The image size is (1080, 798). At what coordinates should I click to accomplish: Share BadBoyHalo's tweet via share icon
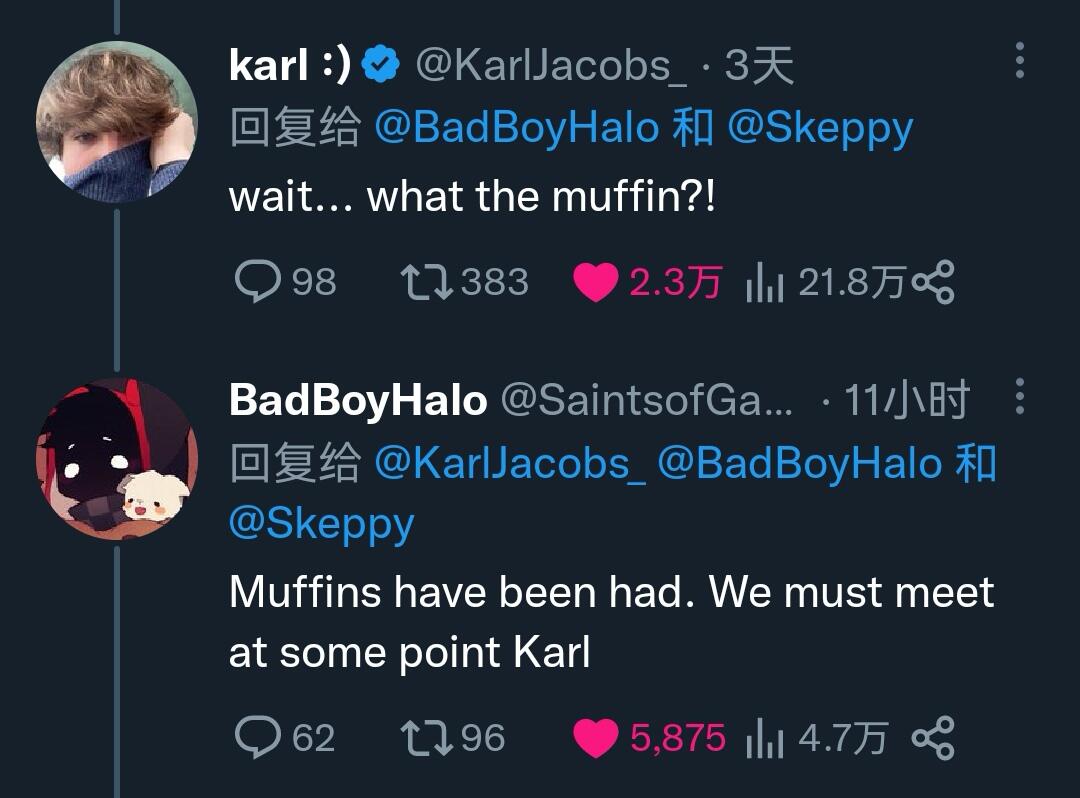(933, 737)
